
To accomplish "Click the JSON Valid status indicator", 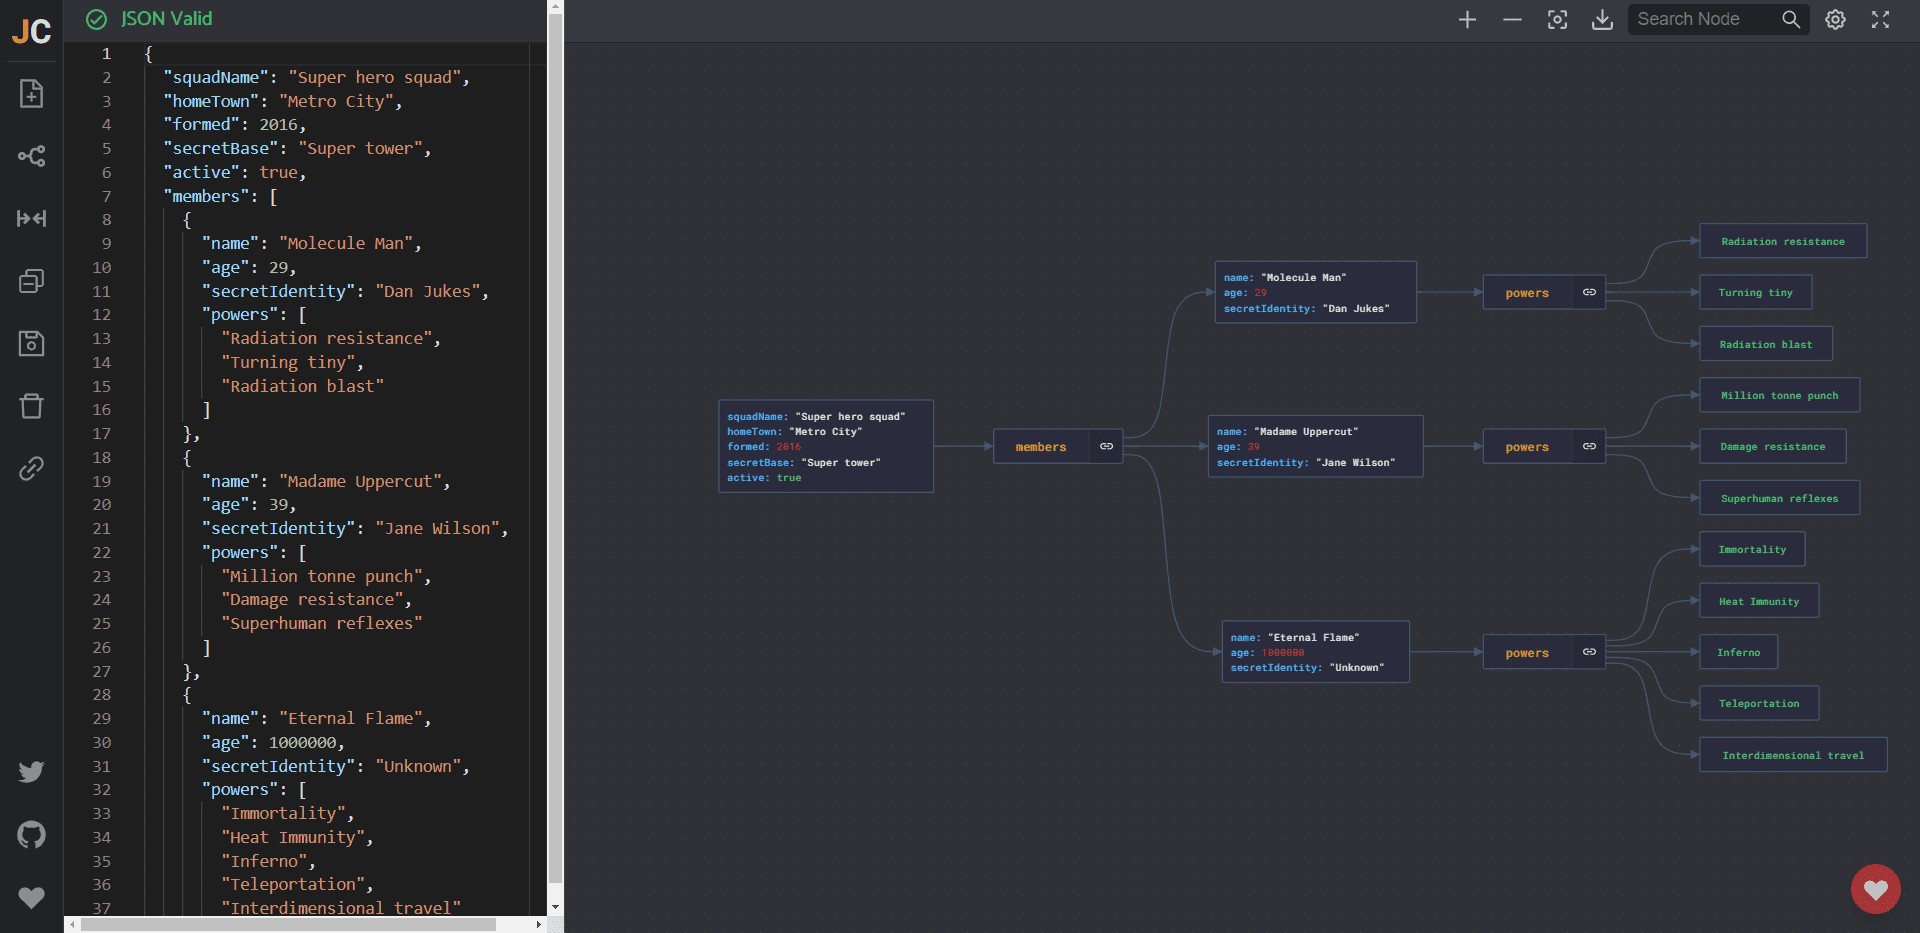I will [149, 19].
